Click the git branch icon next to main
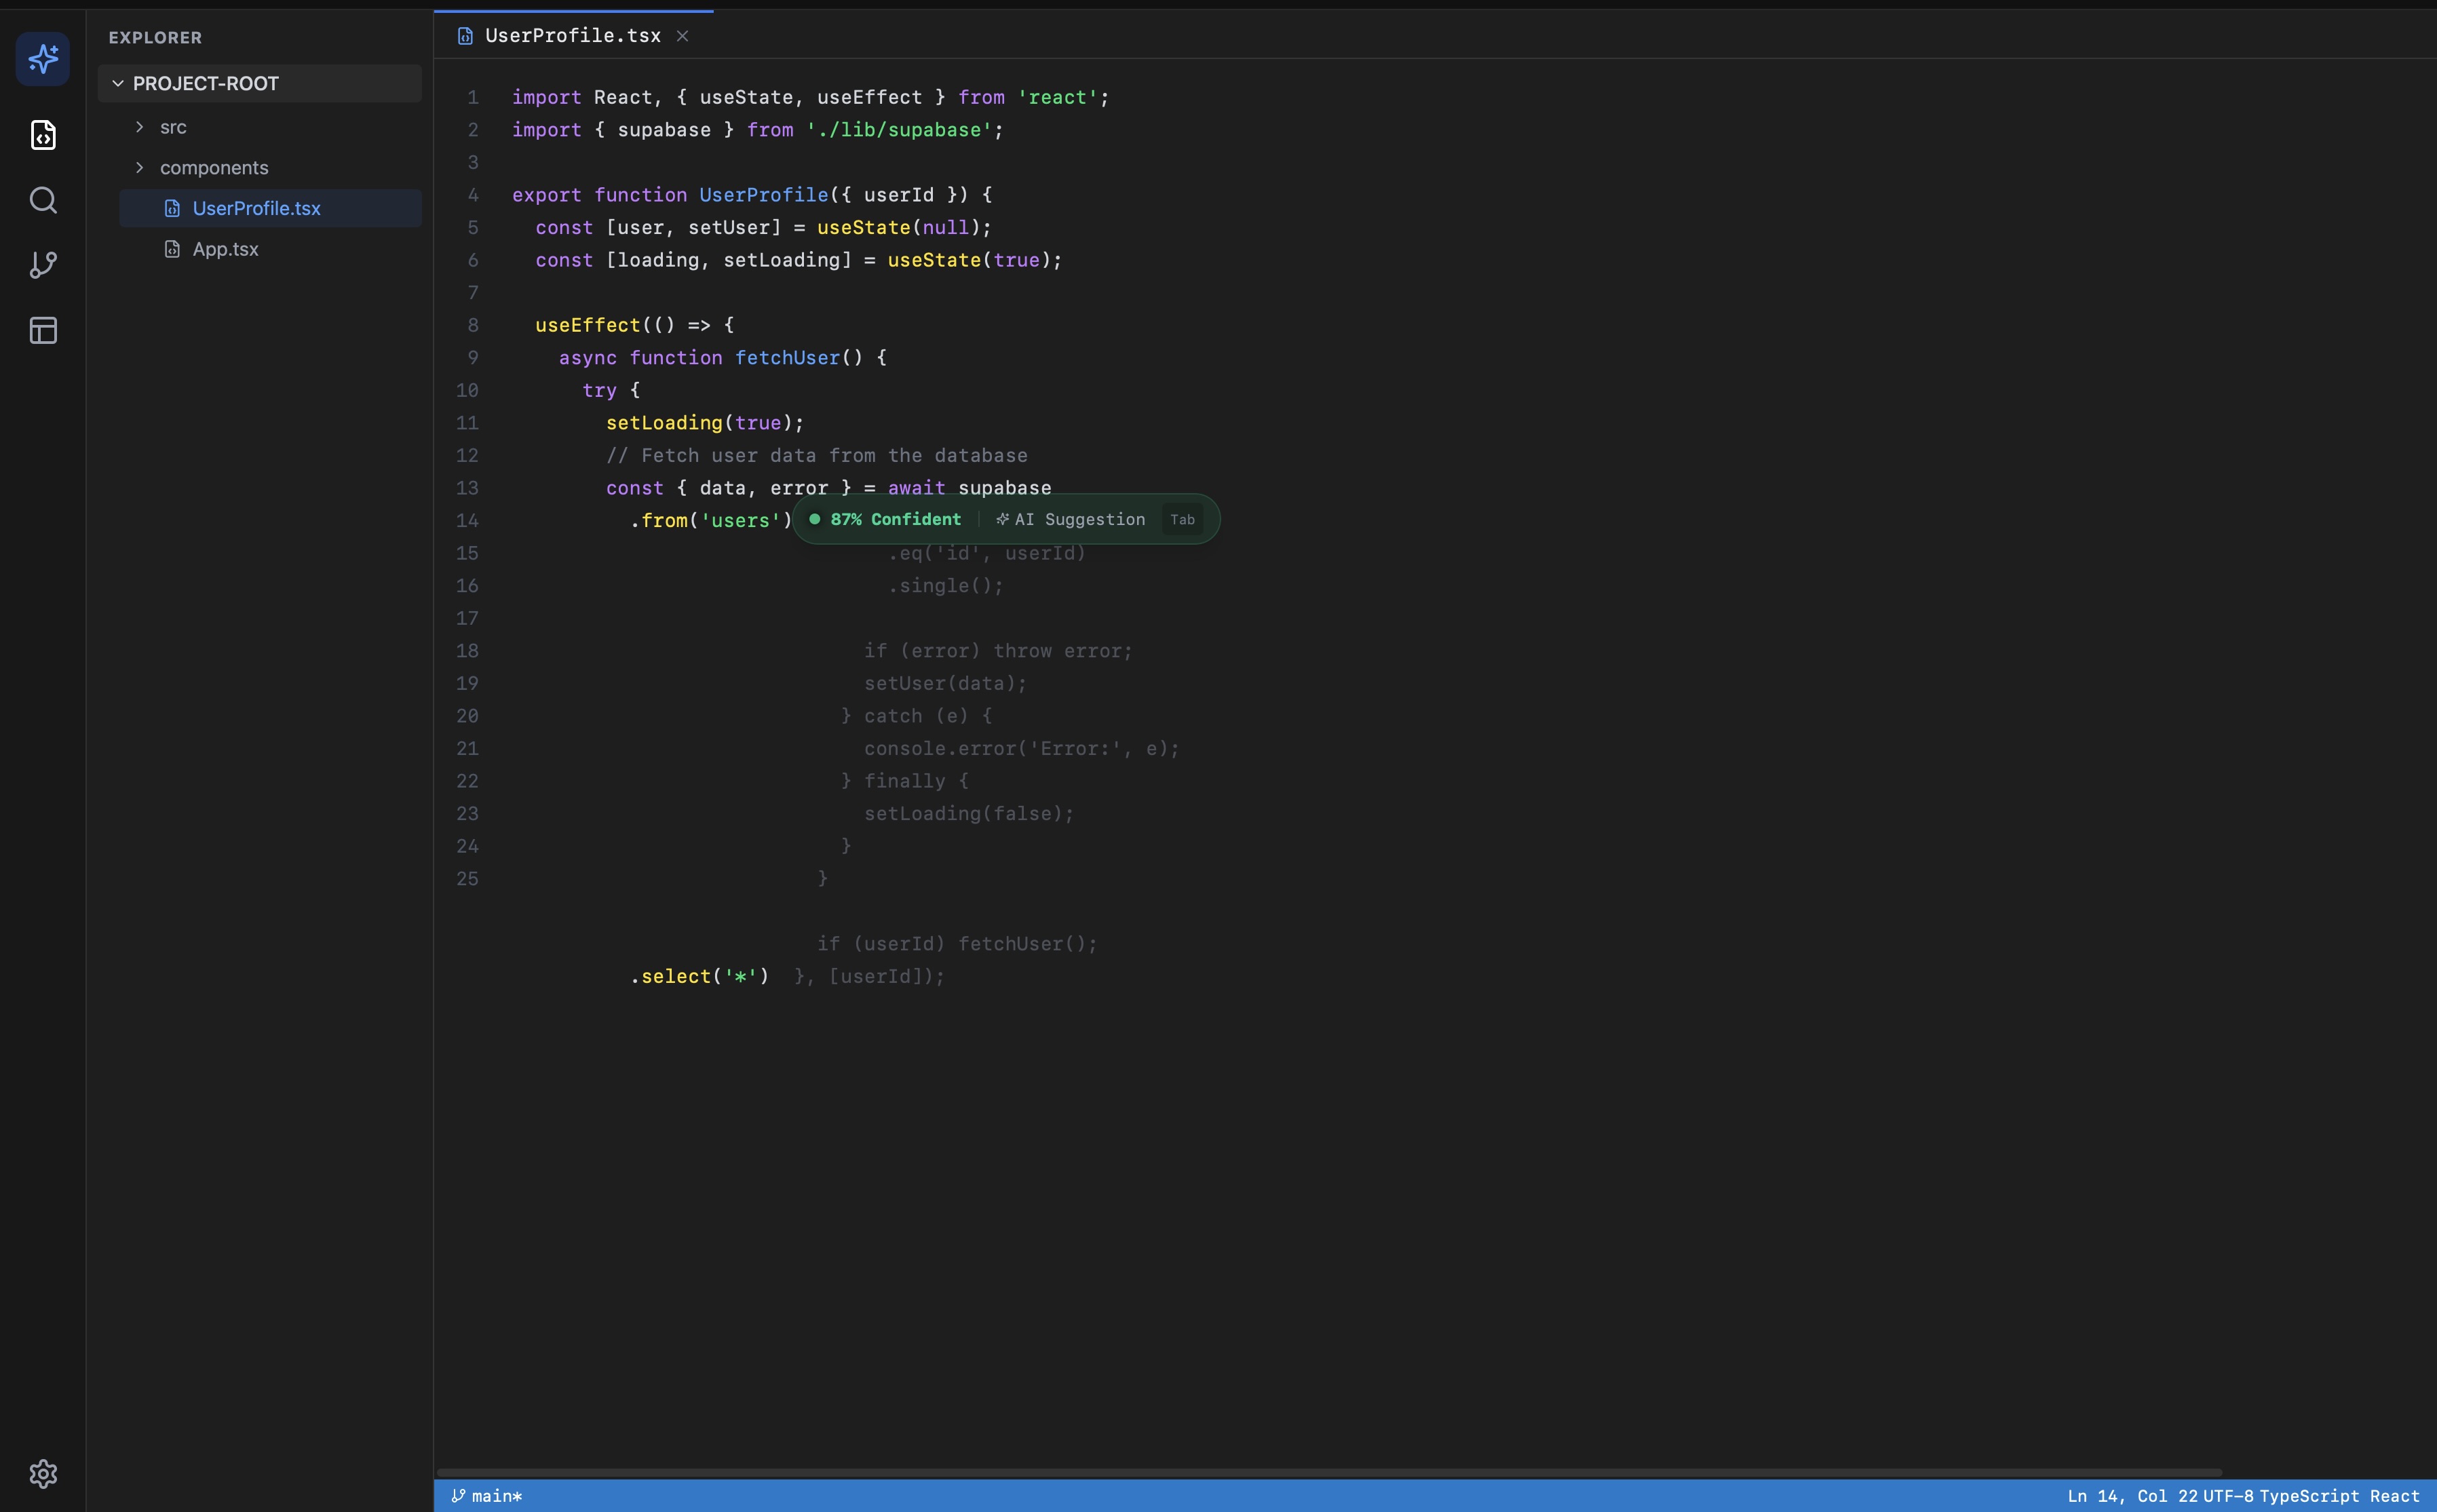Image resolution: width=2437 pixels, height=1512 pixels. click(x=461, y=1495)
